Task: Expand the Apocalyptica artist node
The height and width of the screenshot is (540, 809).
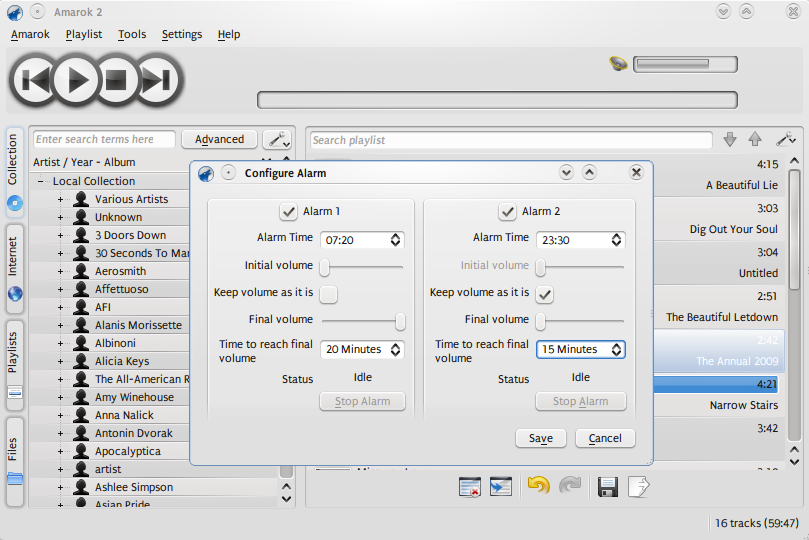Action: point(60,451)
